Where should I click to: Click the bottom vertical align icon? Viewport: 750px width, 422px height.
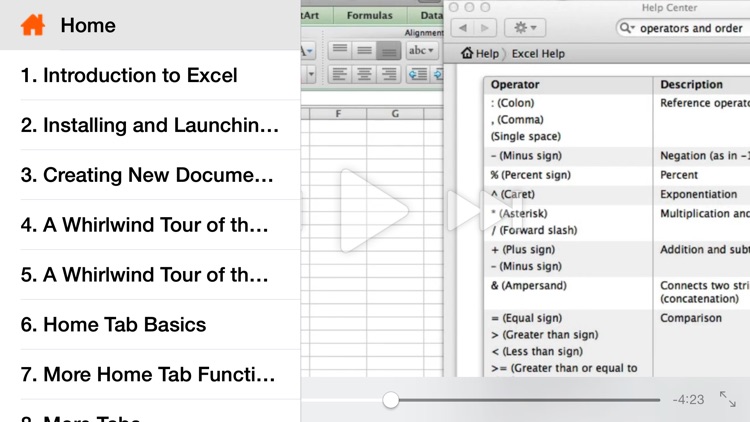tap(388, 50)
